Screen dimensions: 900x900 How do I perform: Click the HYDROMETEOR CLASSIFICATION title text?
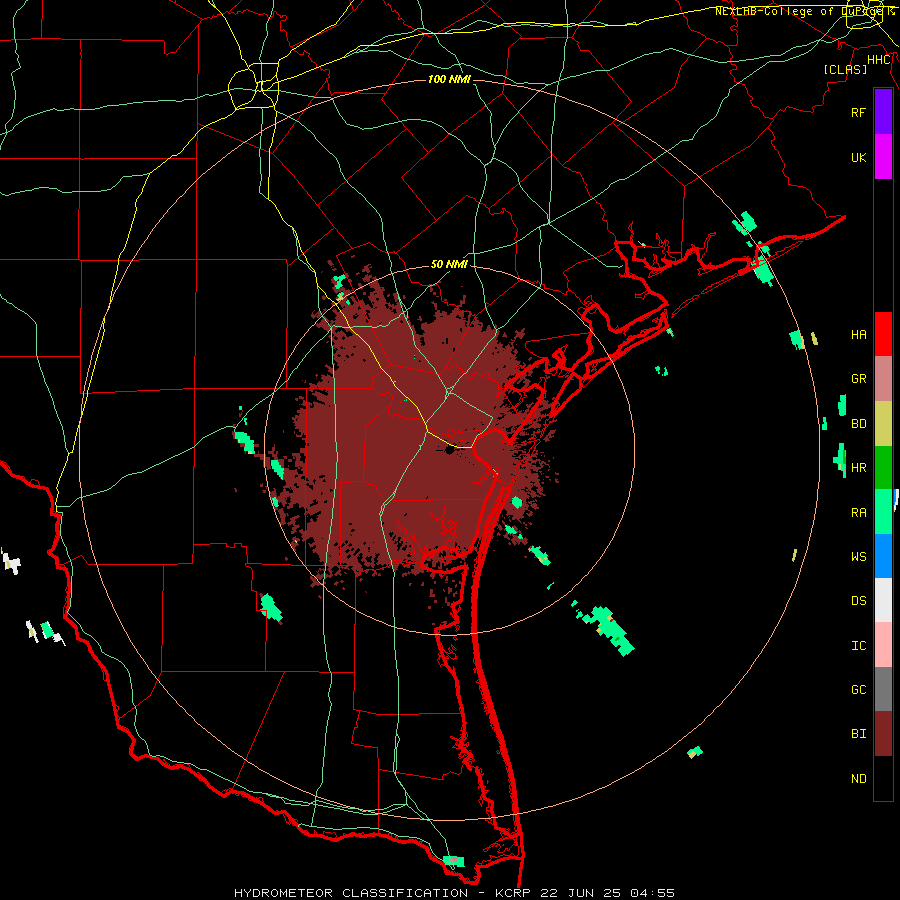click(x=351, y=893)
